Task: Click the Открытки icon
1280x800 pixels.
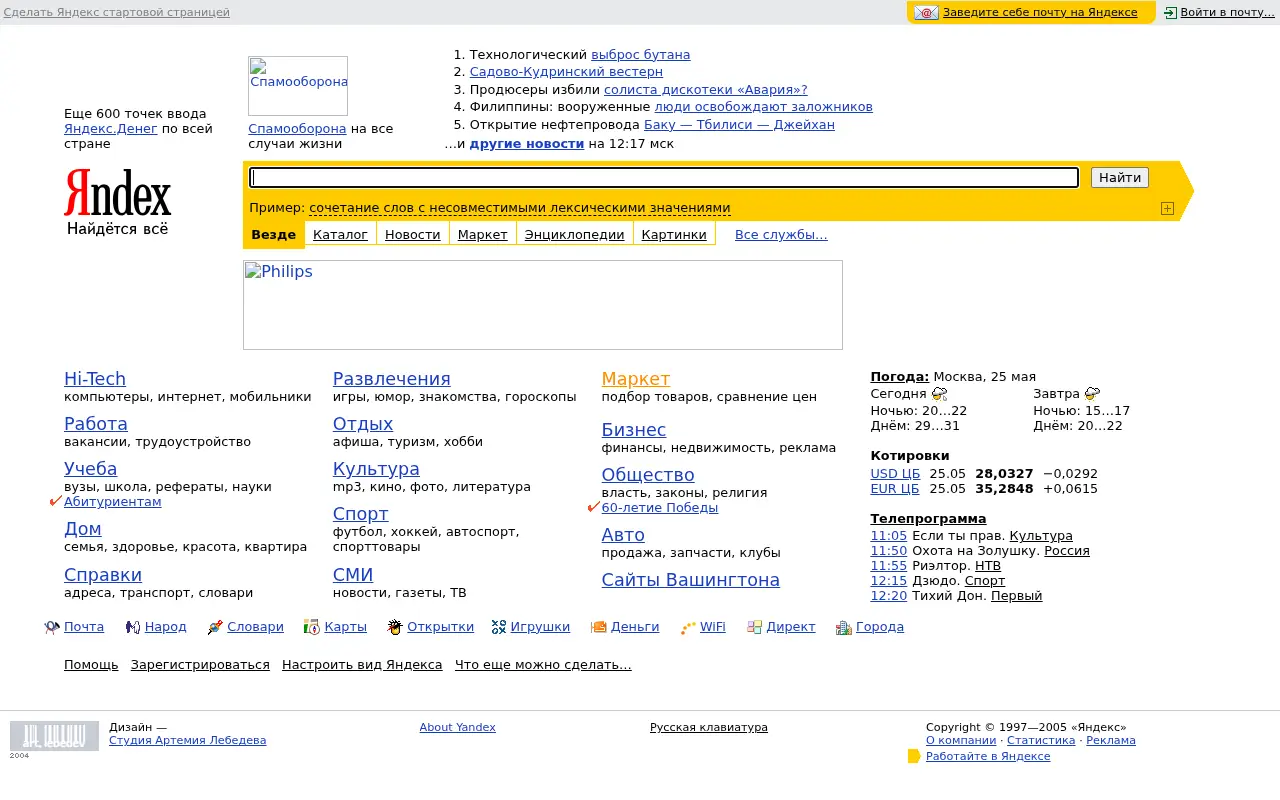Action: [x=395, y=627]
